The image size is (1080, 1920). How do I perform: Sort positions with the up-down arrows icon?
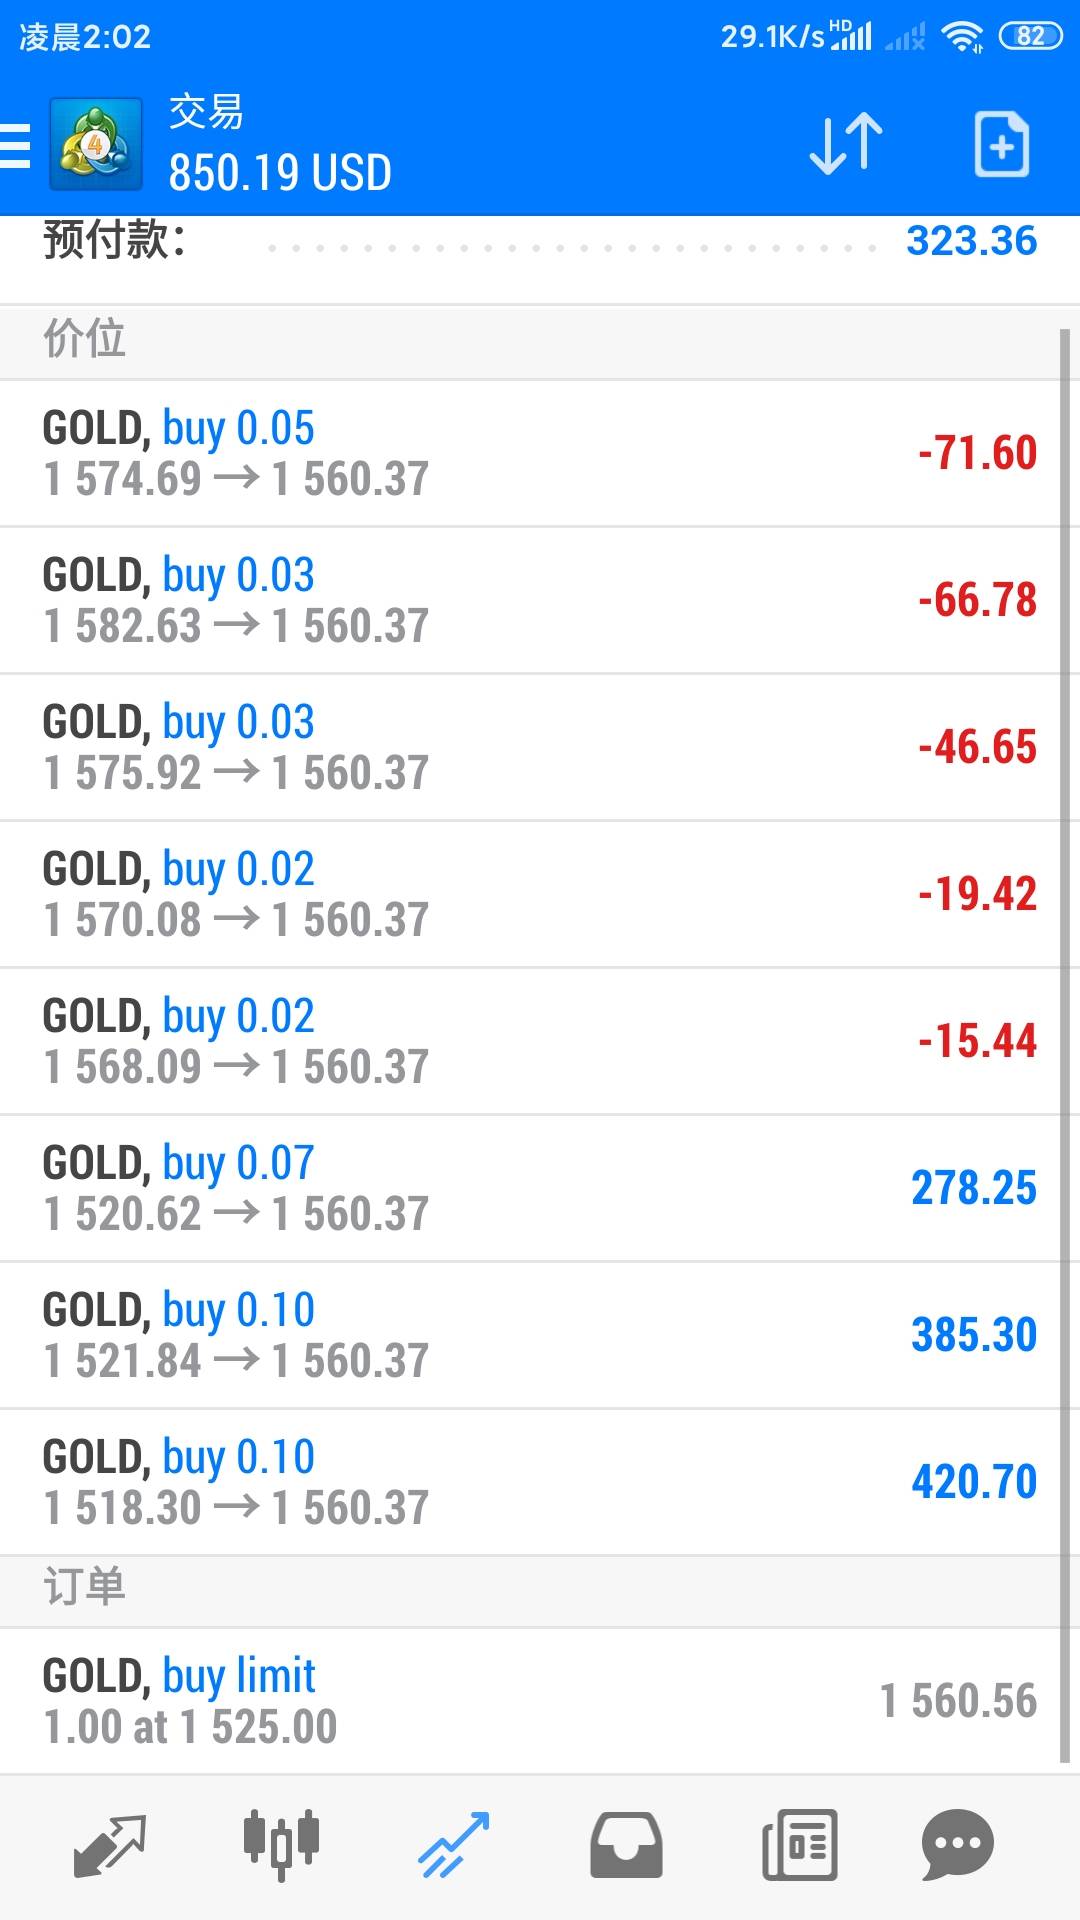pos(846,145)
